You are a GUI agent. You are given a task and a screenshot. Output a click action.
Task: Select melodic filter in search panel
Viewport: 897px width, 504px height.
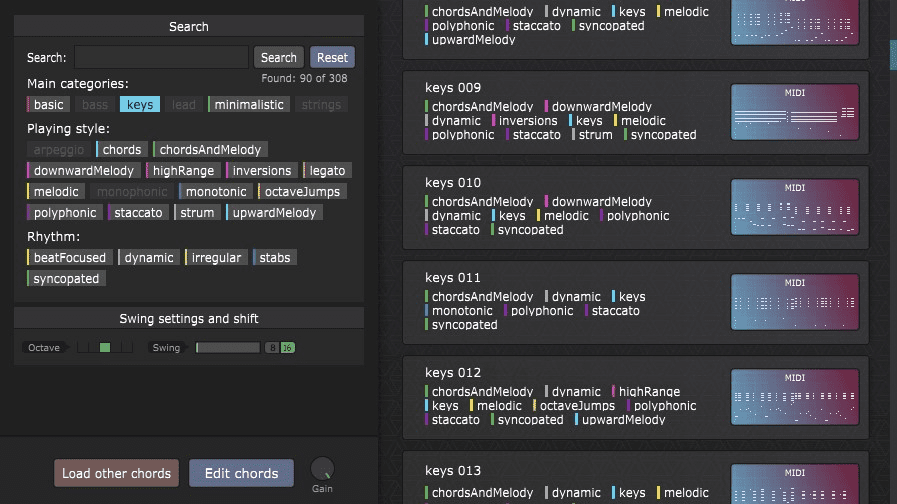click(55, 192)
